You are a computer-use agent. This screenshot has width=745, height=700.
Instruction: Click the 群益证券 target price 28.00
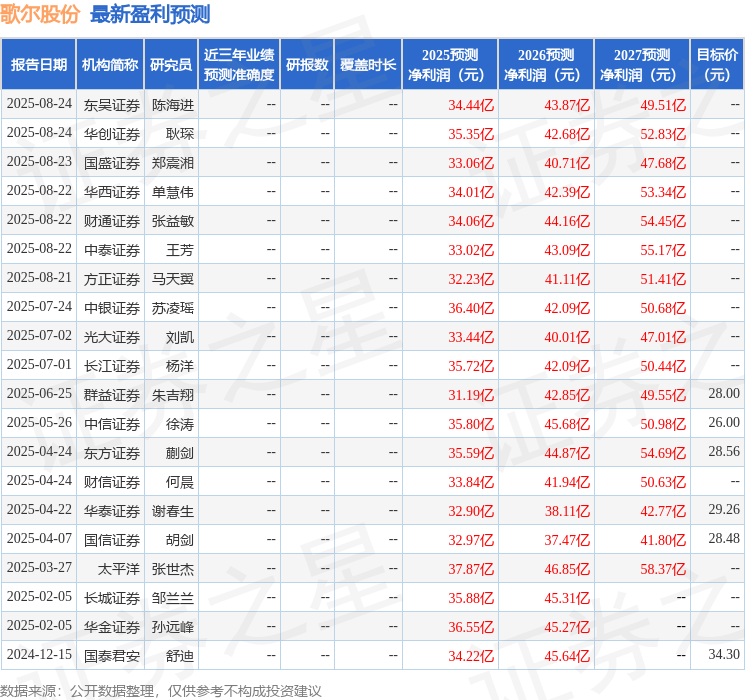[x=723, y=394]
